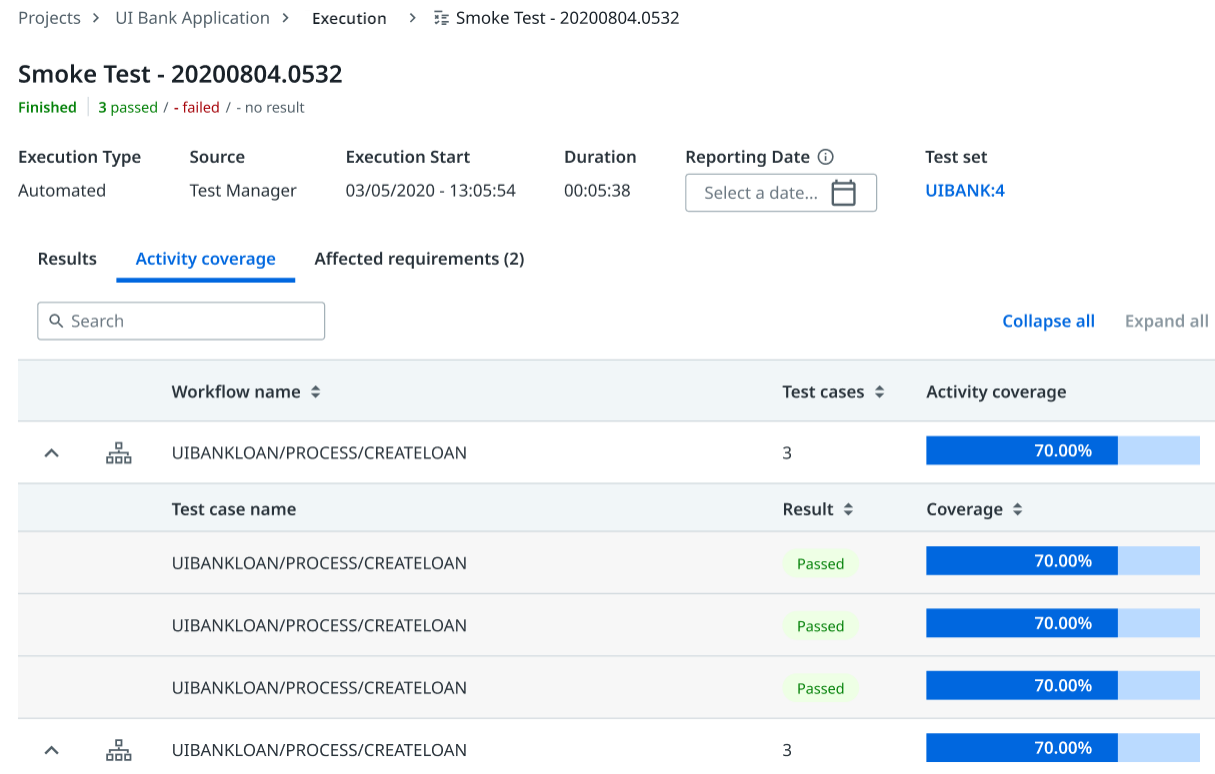Click the sort icon on Workflow name column
The image size is (1215, 774).
pyautogui.click(x=315, y=391)
